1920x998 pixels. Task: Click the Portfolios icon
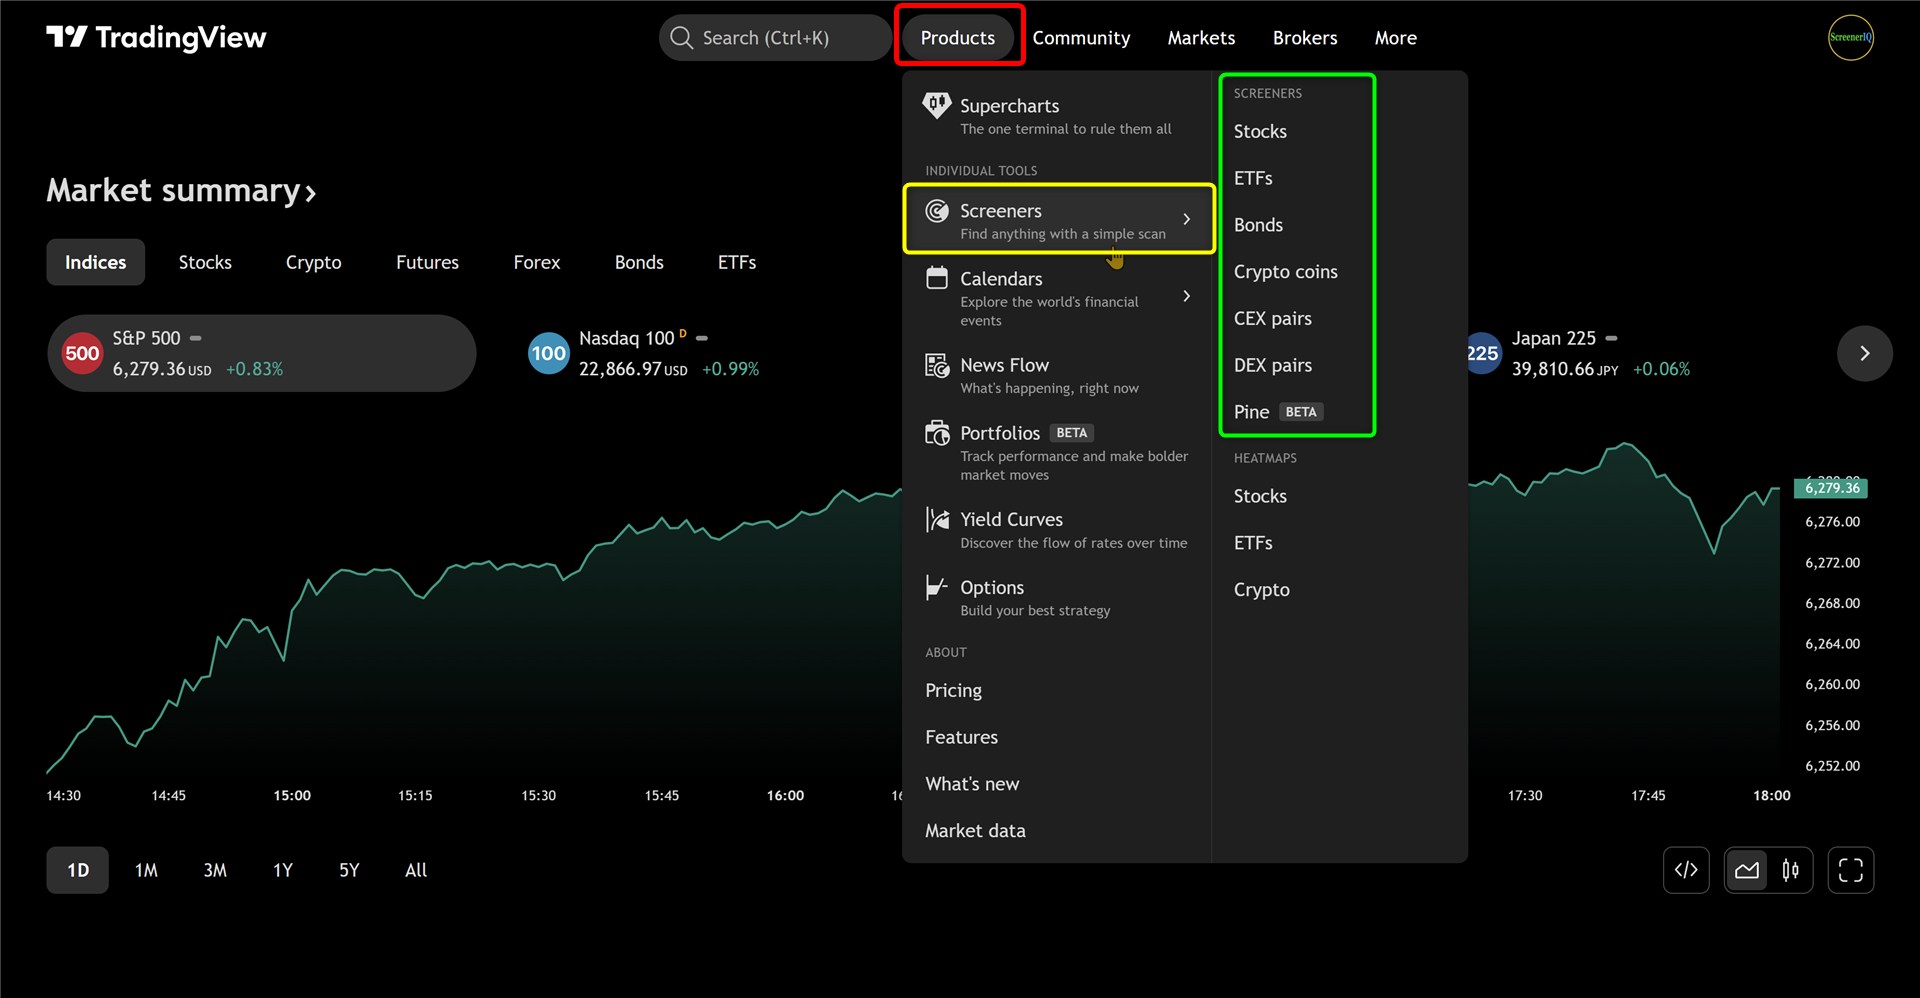pyautogui.click(x=937, y=433)
